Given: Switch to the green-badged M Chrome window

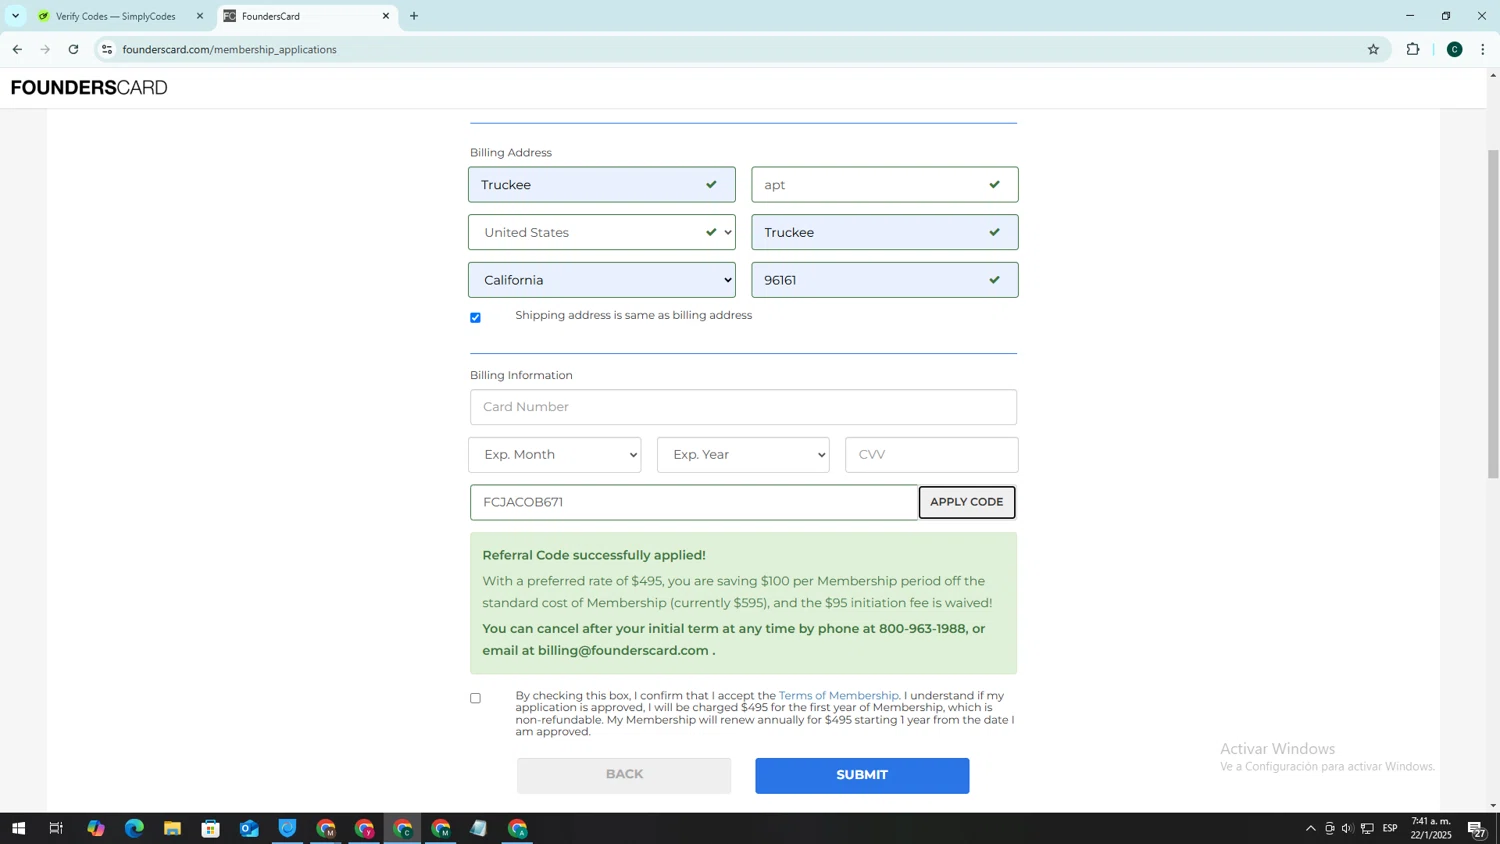Looking at the screenshot, I should (441, 828).
